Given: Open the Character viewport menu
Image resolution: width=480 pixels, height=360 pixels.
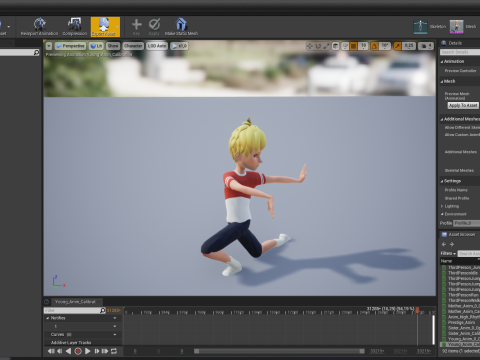Looking at the screenshot, I should [133, 46].
